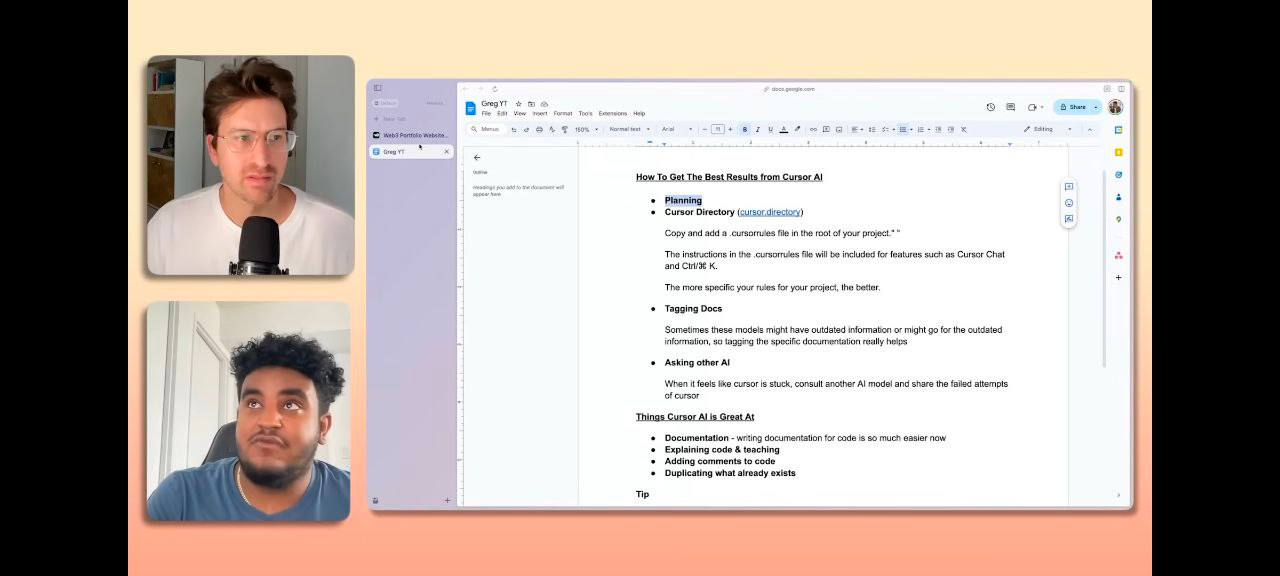Toggle the numbered list button
Screen dimensions: 1280x576
pos(920,129)
